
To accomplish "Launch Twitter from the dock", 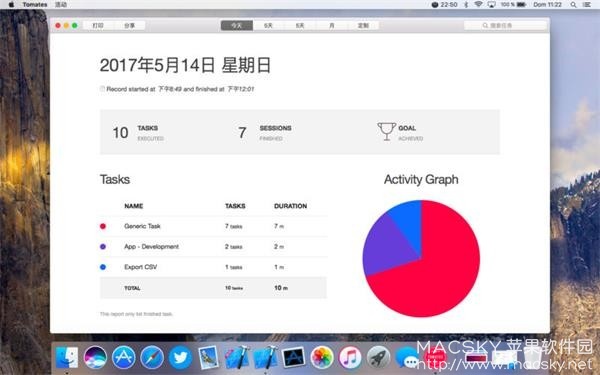I will pyautogui.click(x=180, y=357).
